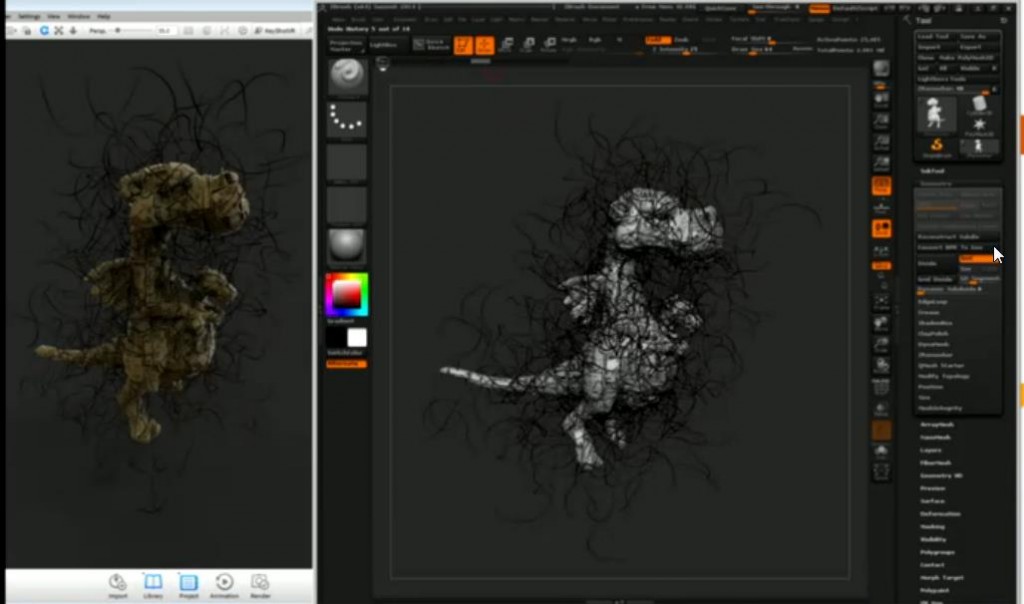Toggle Edit mode button in ZBrush
The width and height of the screenshot is (1024, 604).
click(x=464, y=45)
